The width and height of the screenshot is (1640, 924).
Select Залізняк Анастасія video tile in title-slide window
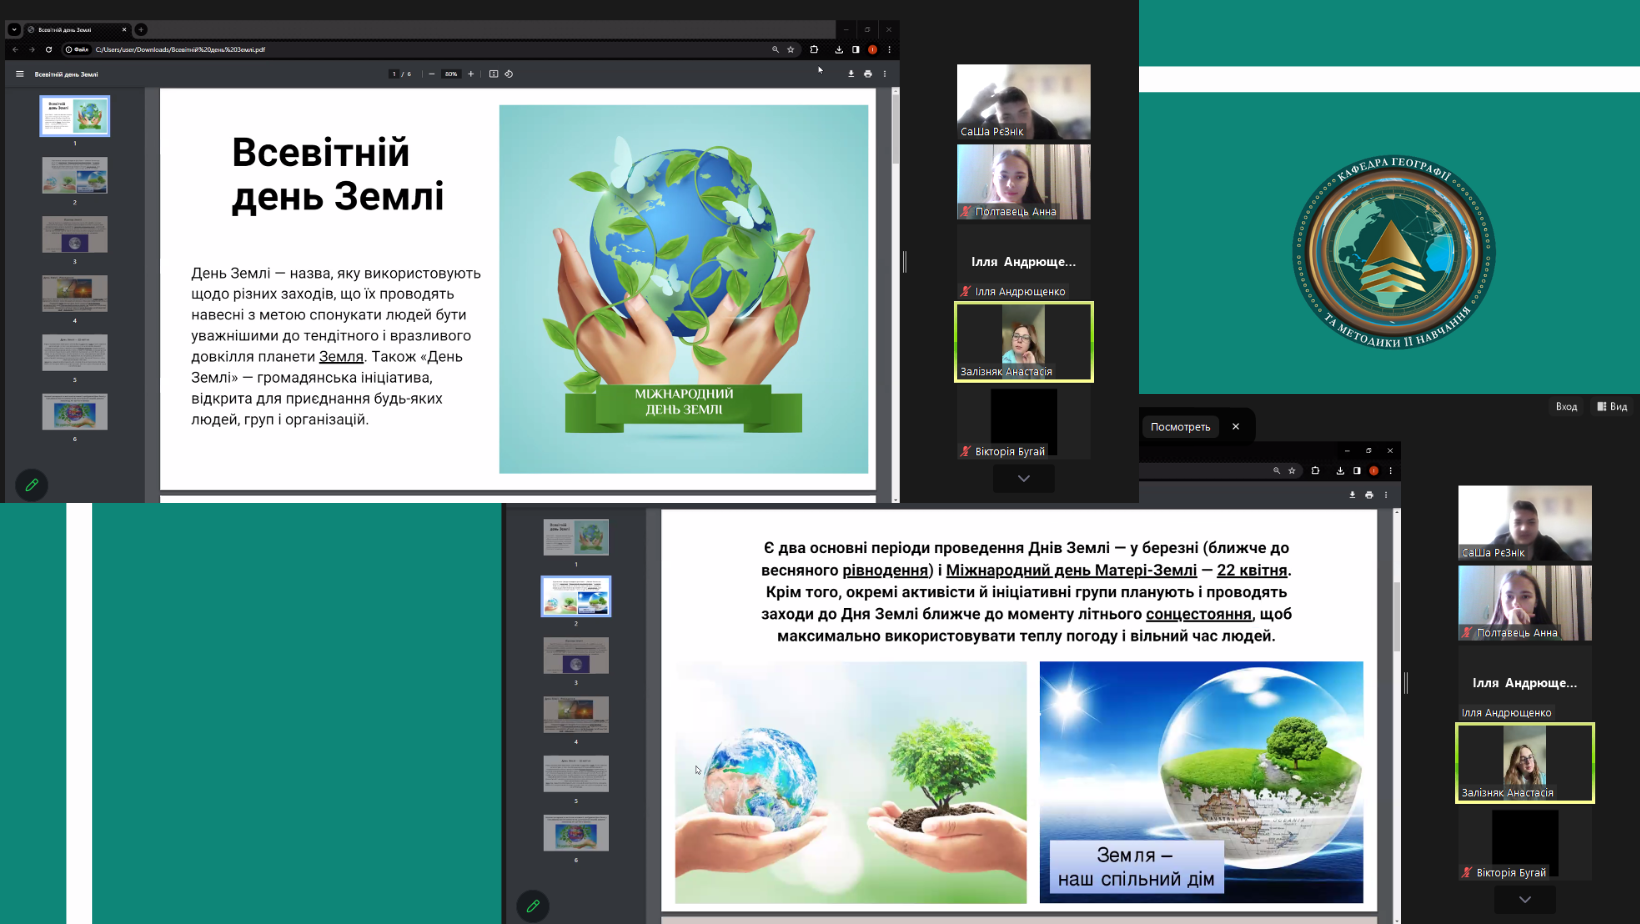click(x=1024, y=342)
